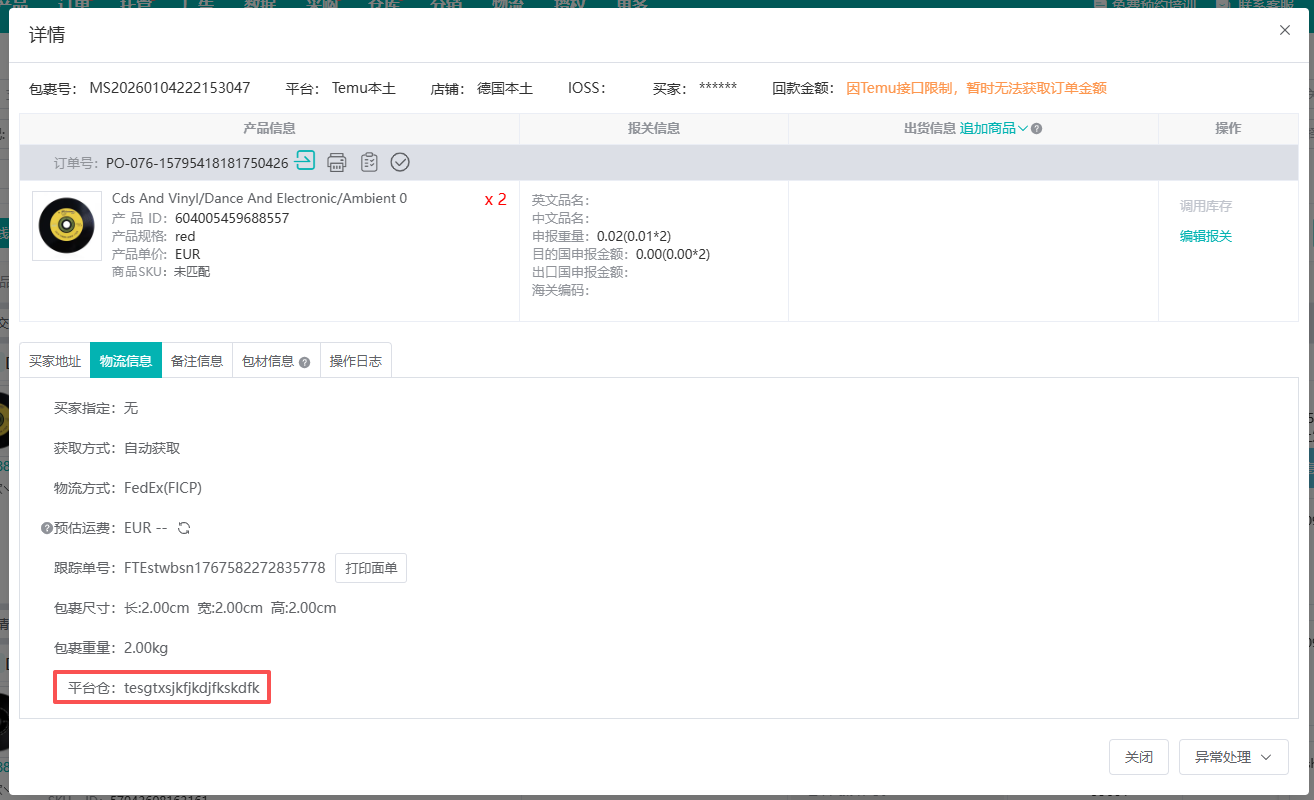
Task: Click the help icon beside 追加商品
Action: [x=1037, y=129]
